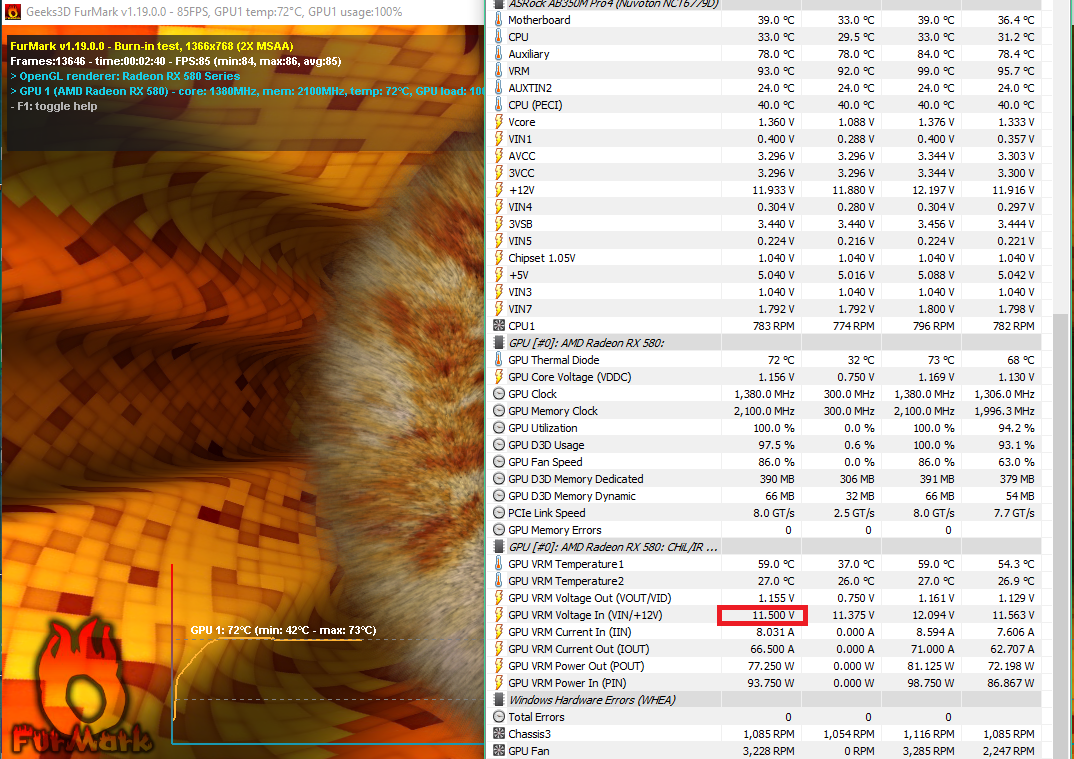1074x759 pixels.
Task: Click the GPU Clock circle icon
Action: point(499,394)
